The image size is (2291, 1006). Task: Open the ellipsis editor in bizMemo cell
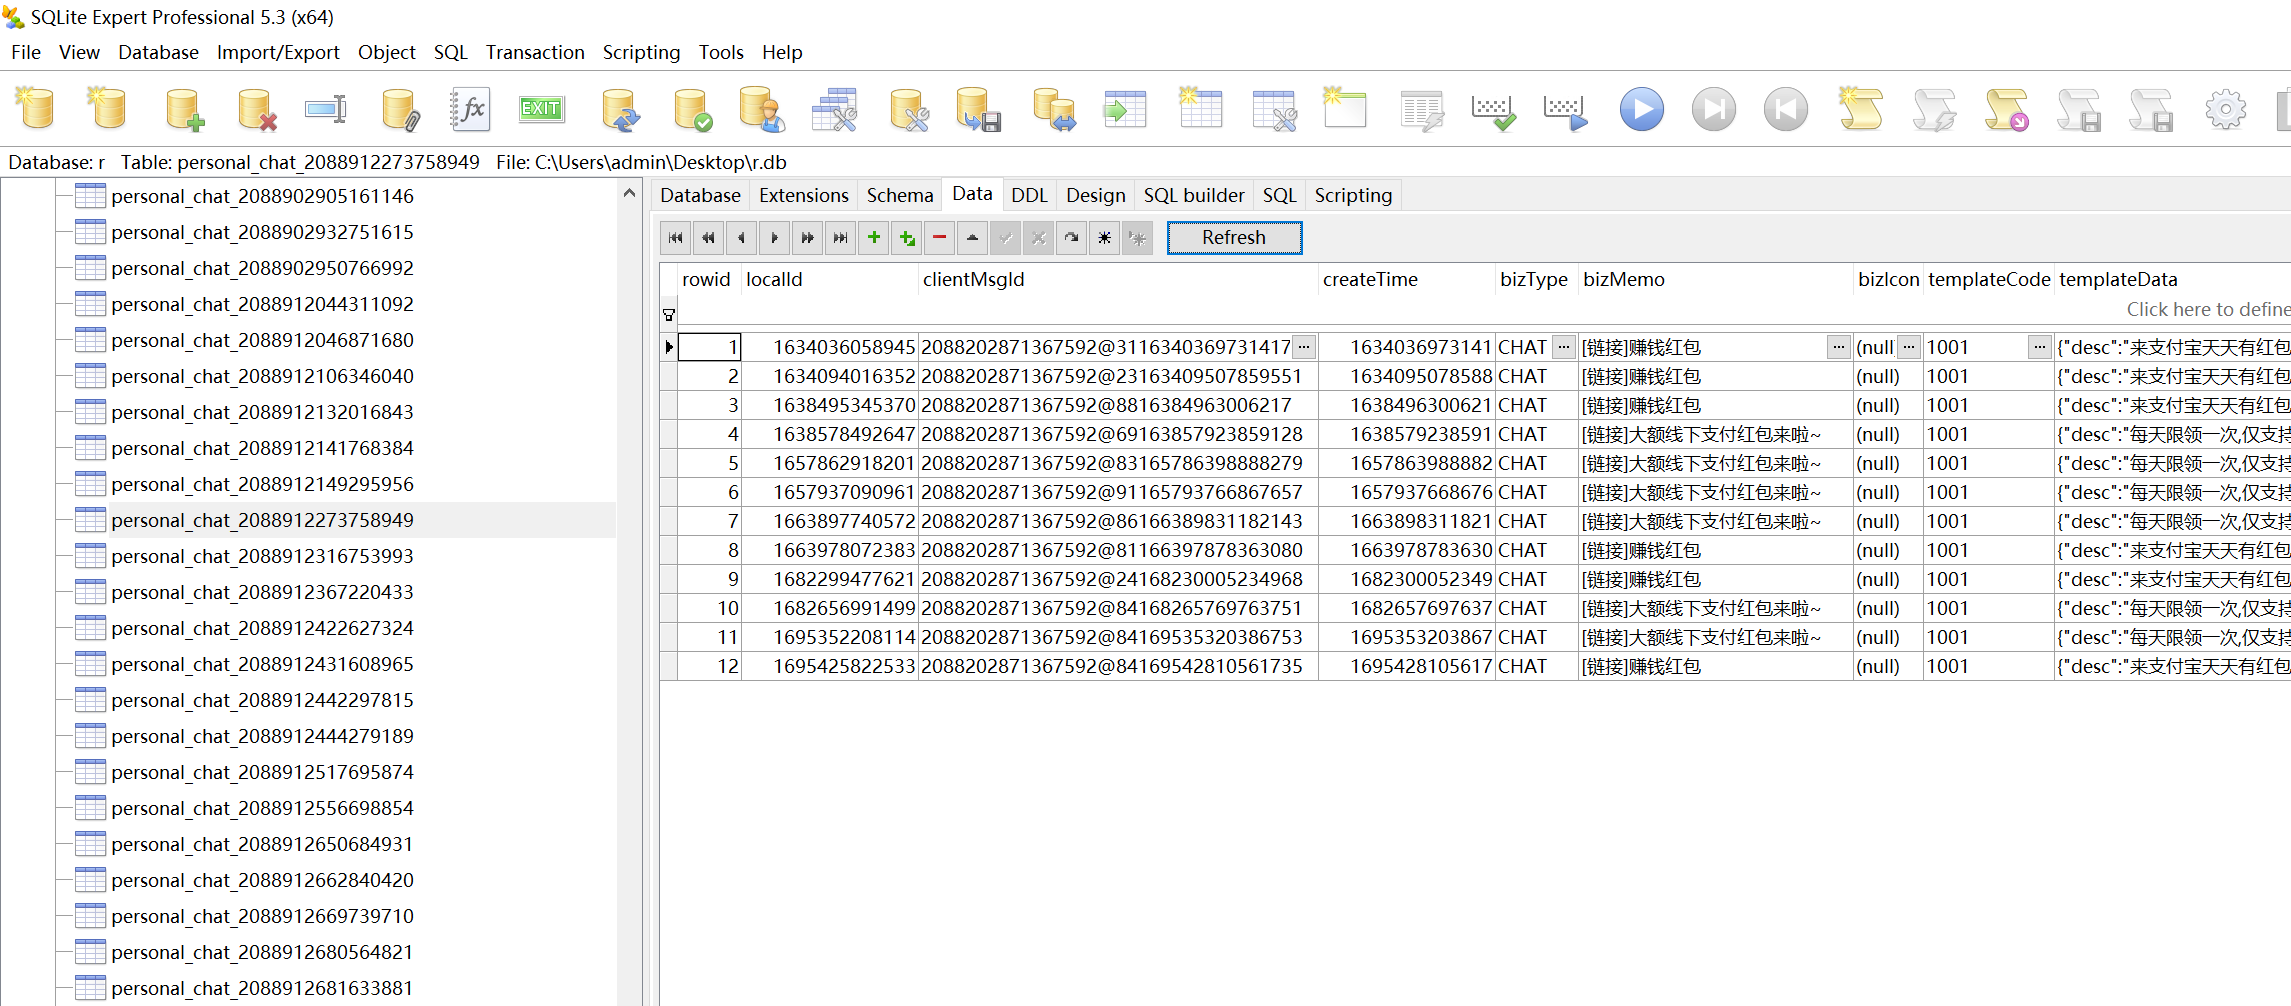coord(1838,347)
